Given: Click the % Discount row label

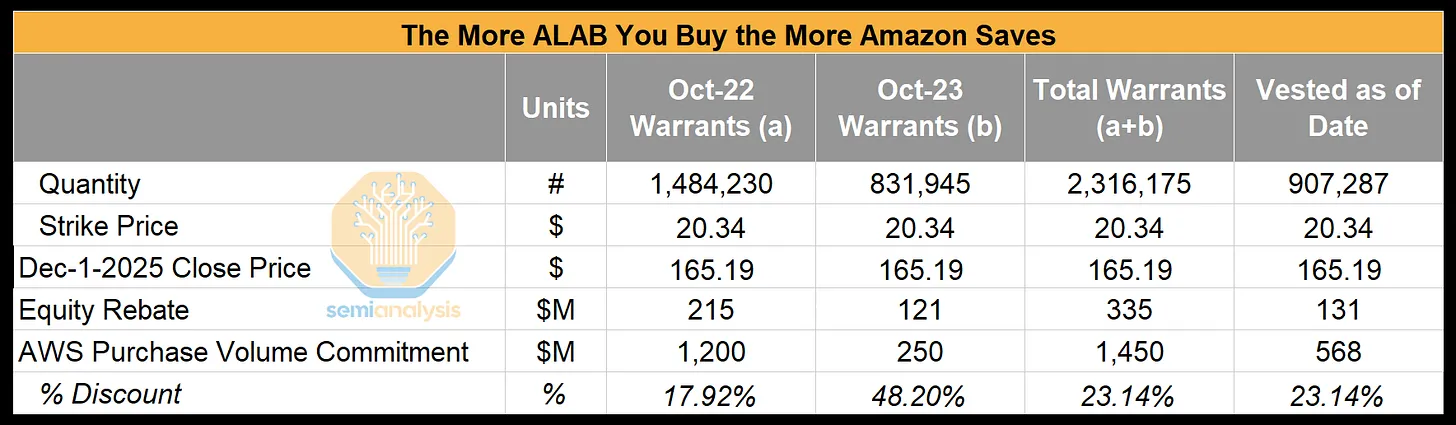Looking at the screenshot, I should click(x=110, y=394).
